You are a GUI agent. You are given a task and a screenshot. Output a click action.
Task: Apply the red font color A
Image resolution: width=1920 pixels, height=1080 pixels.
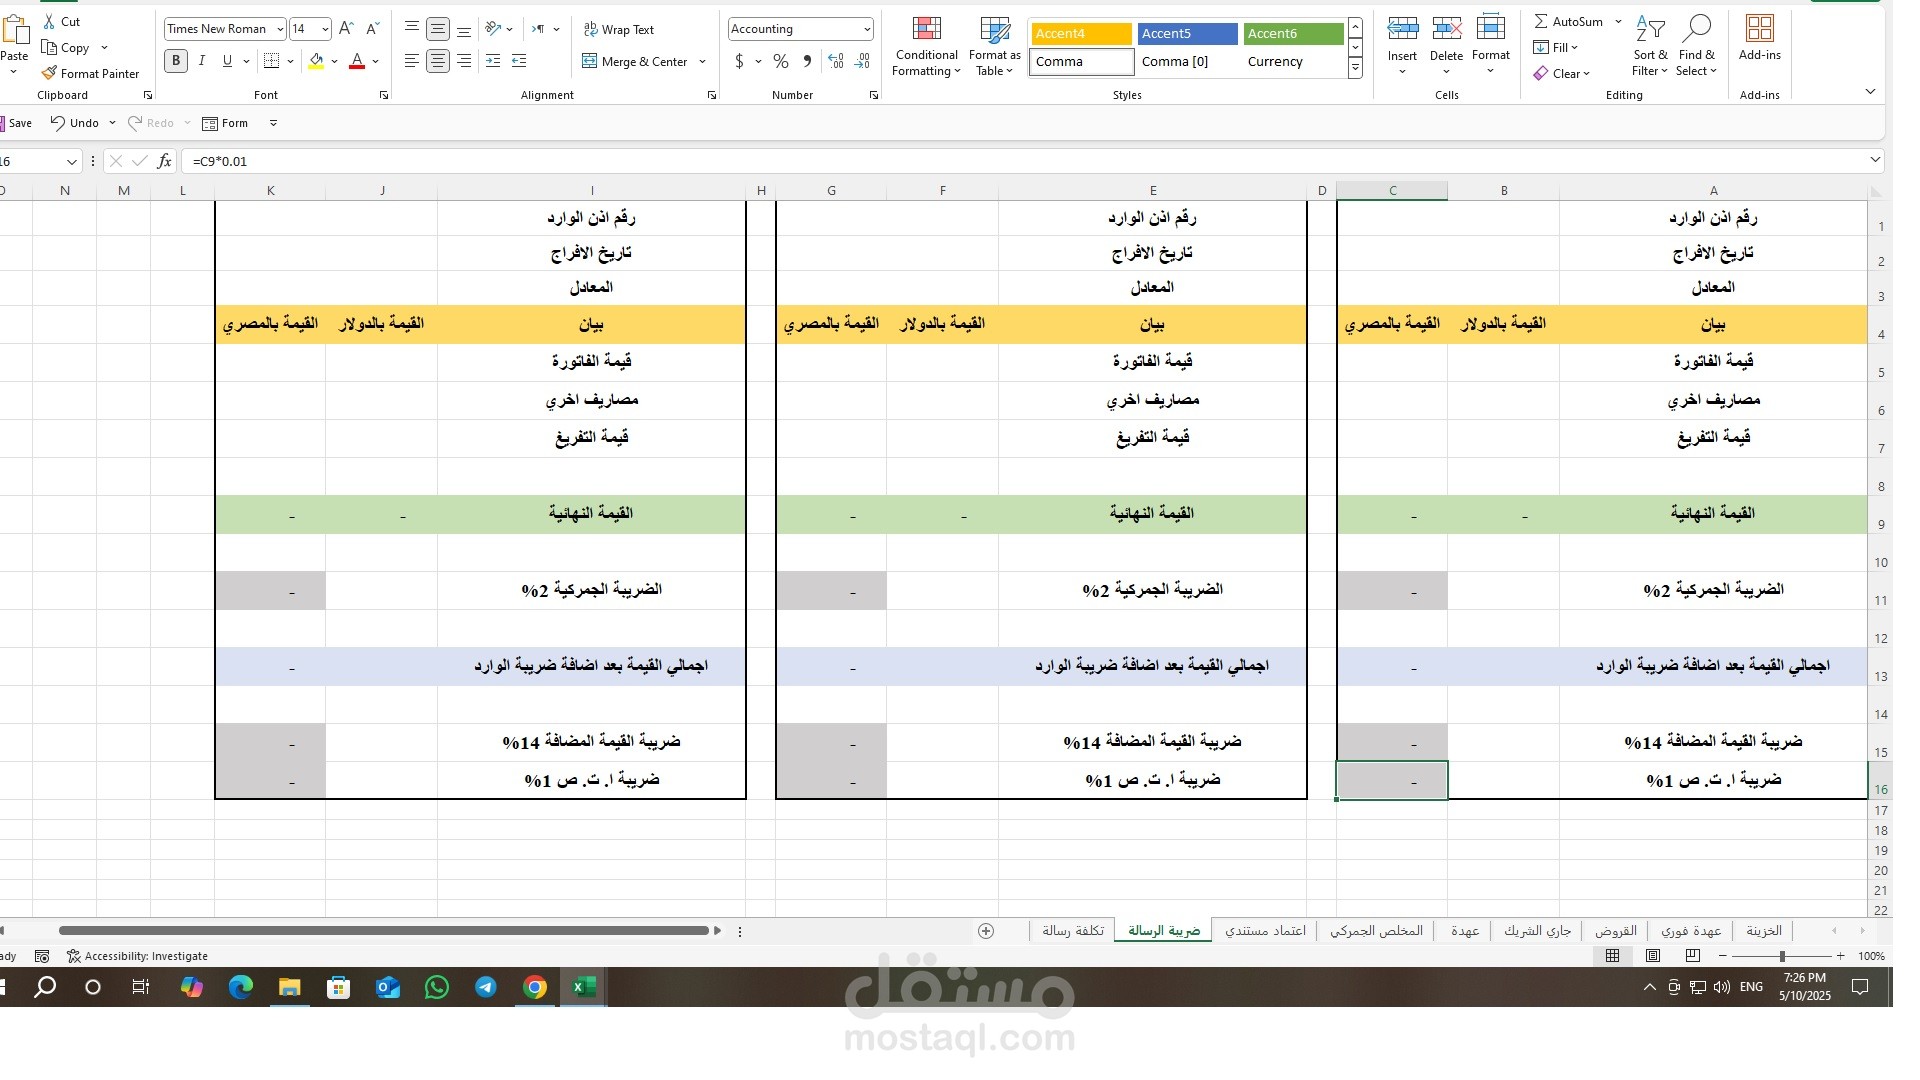click(x=357, y=61)
